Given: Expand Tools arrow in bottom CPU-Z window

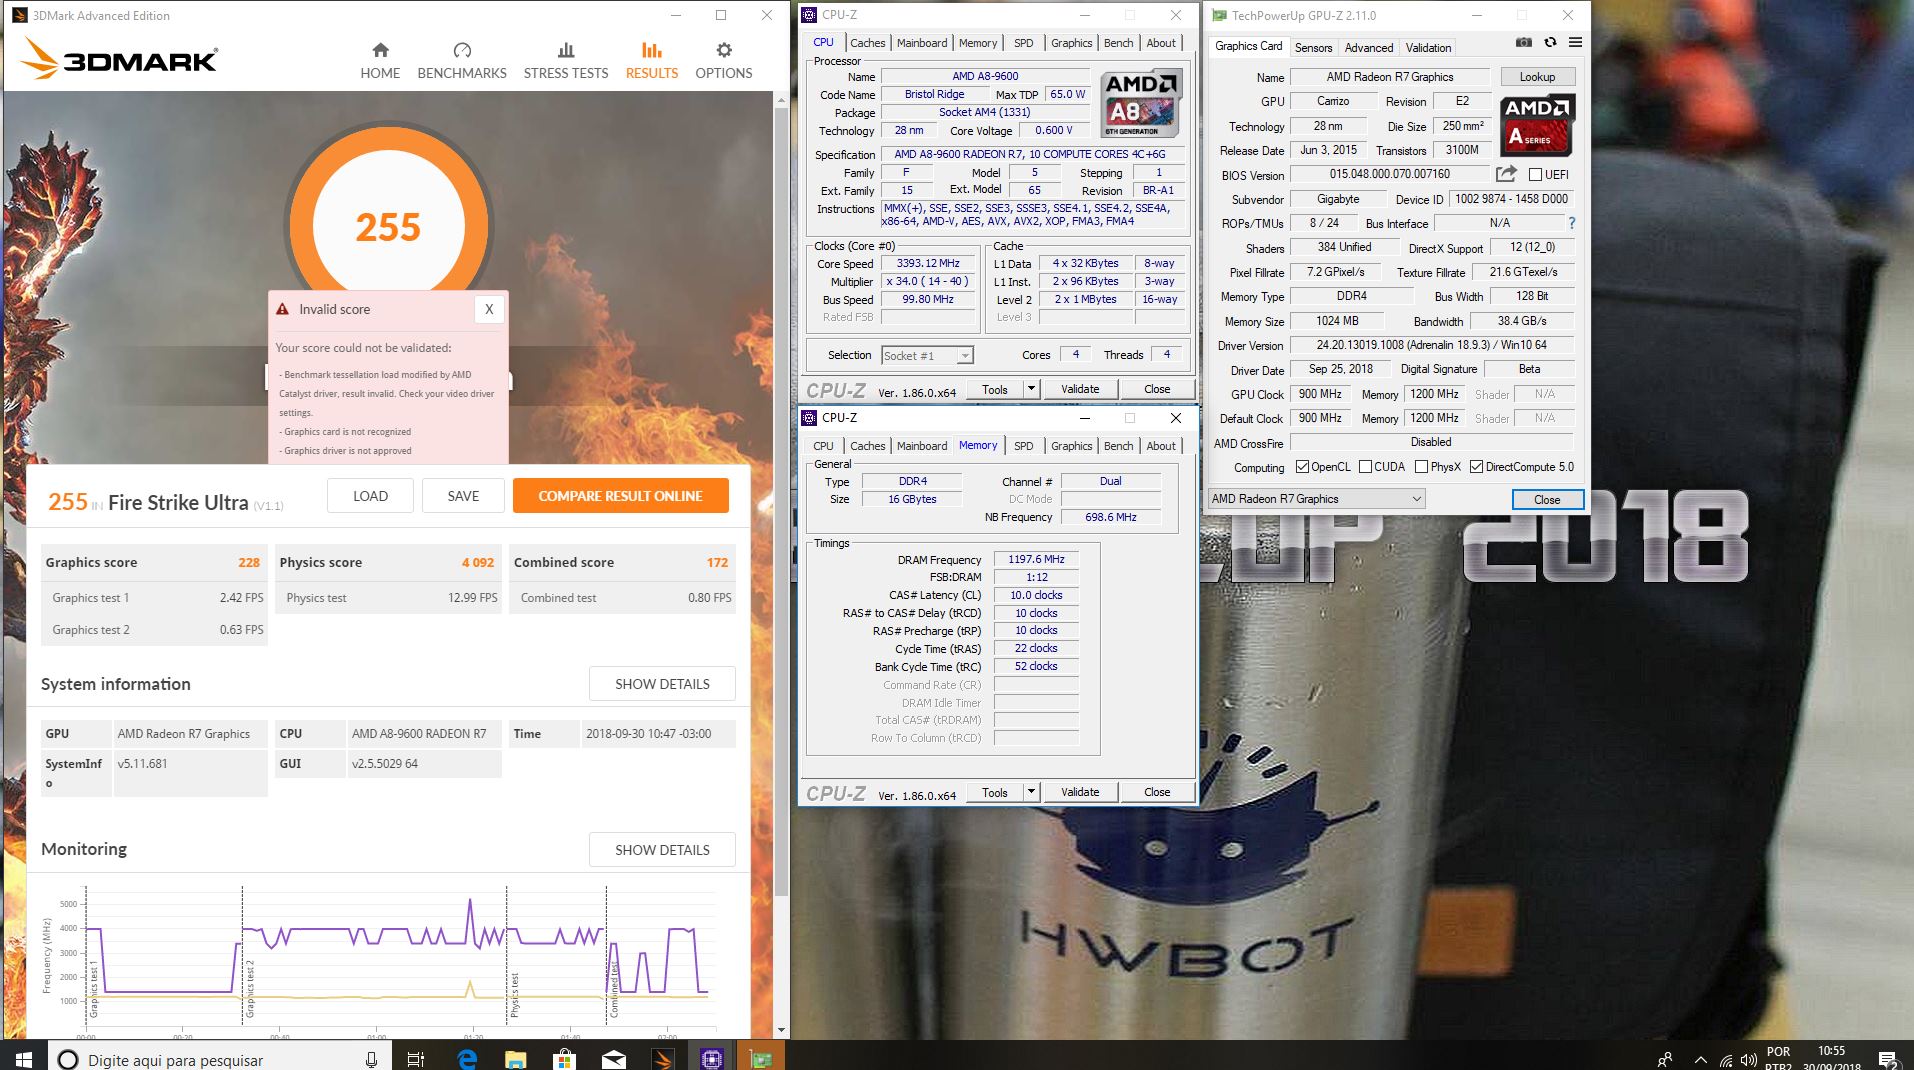Looking at the screenshot, I should click(x=1031, y=792).
